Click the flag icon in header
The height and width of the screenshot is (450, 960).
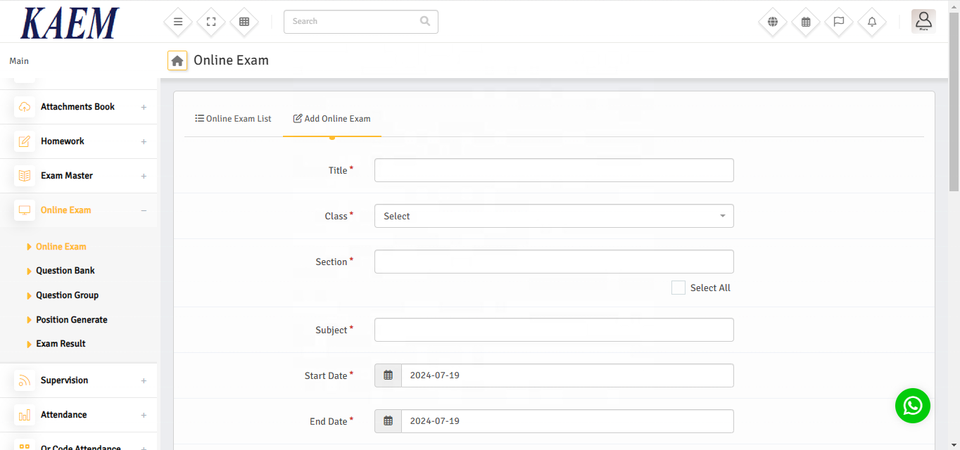coord(839,21)
